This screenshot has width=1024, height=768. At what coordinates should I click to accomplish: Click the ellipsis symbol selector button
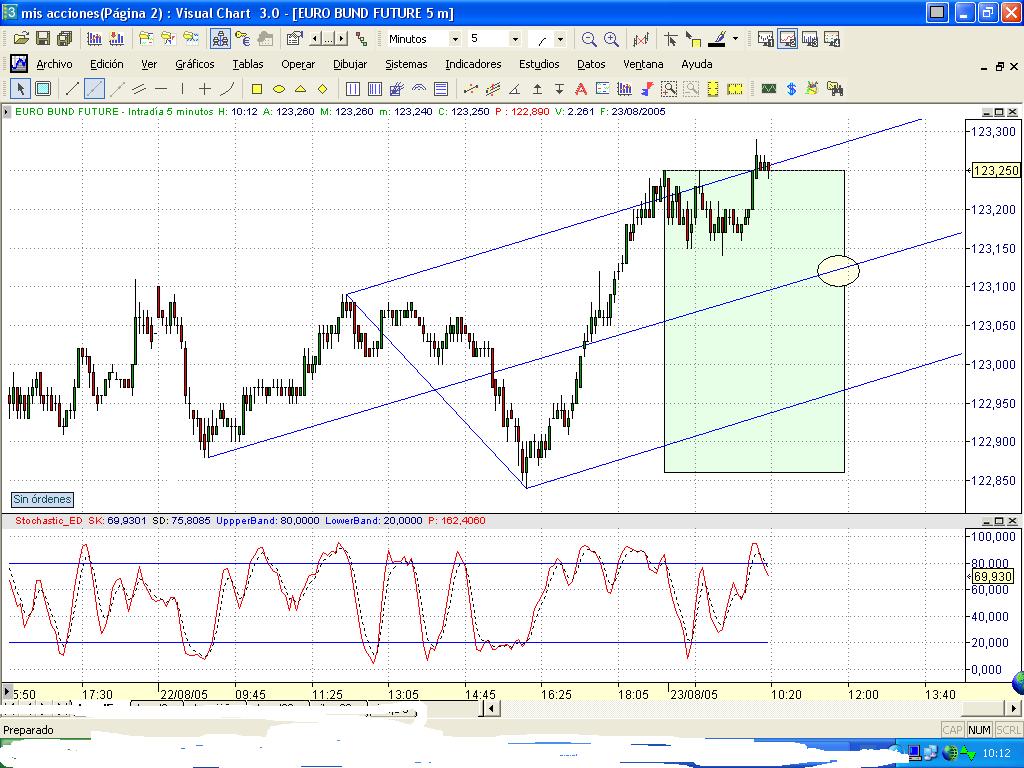[328, 39]
